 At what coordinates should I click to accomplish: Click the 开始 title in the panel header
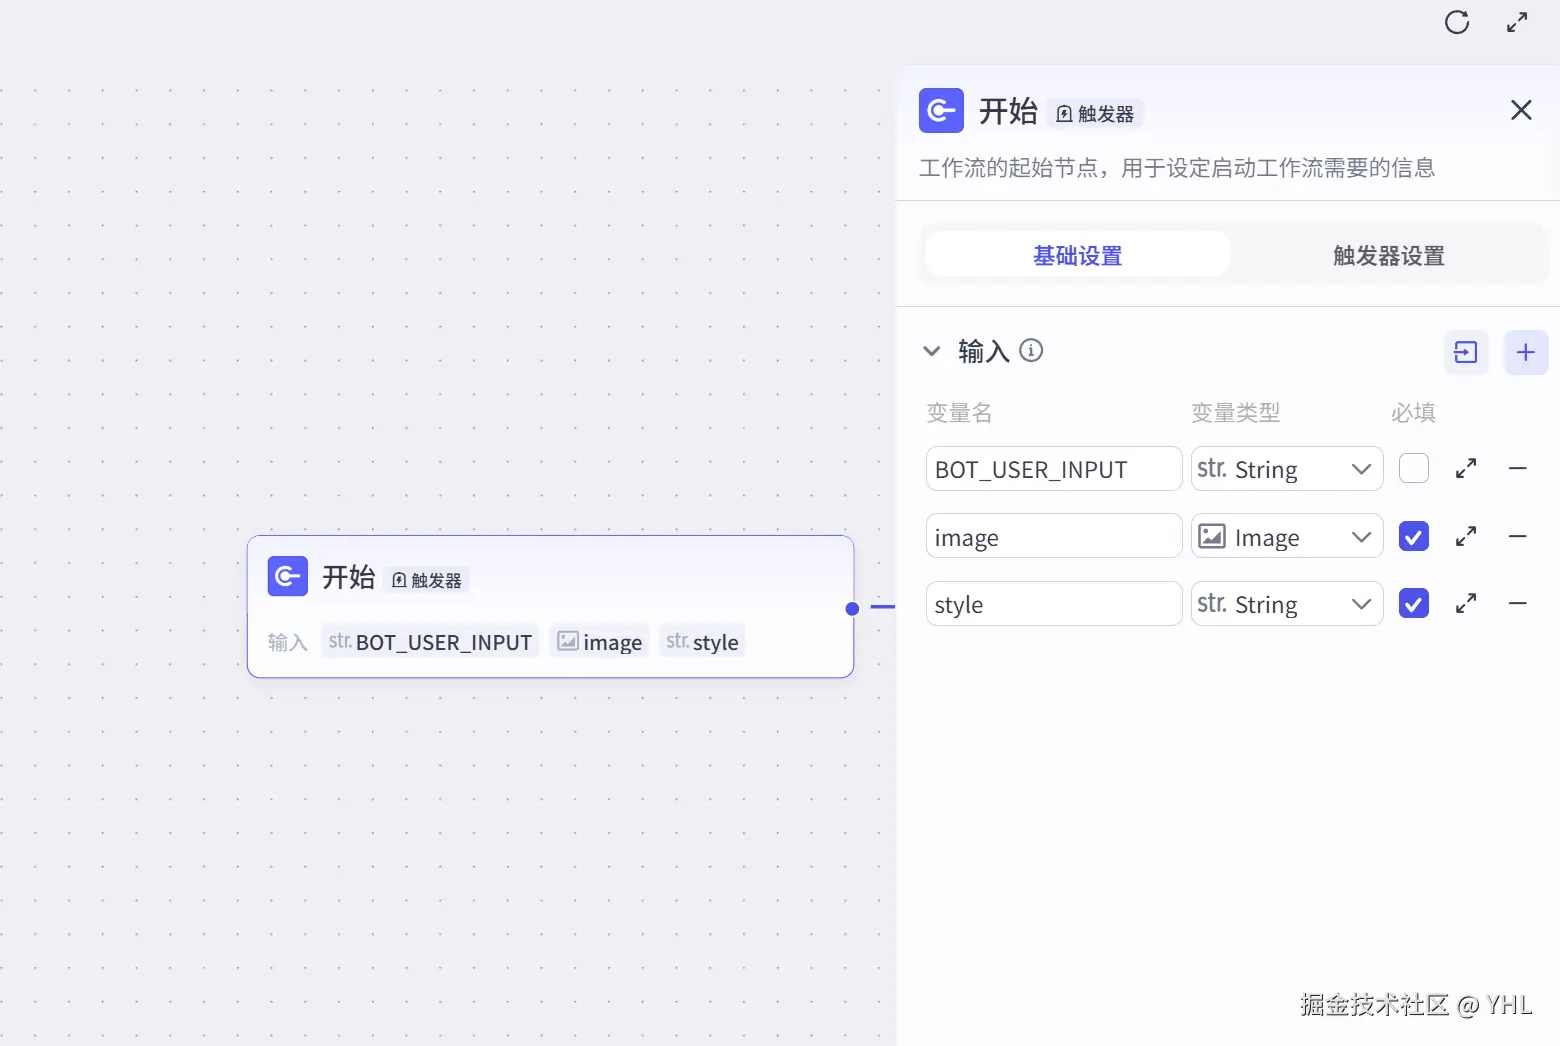tap(1008, 110)
